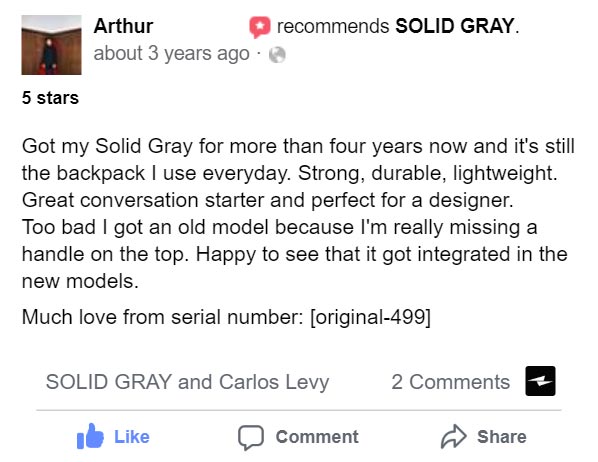598x462 pixels.
Task: Like the review via Like label
Action: (x=132, y=437)
